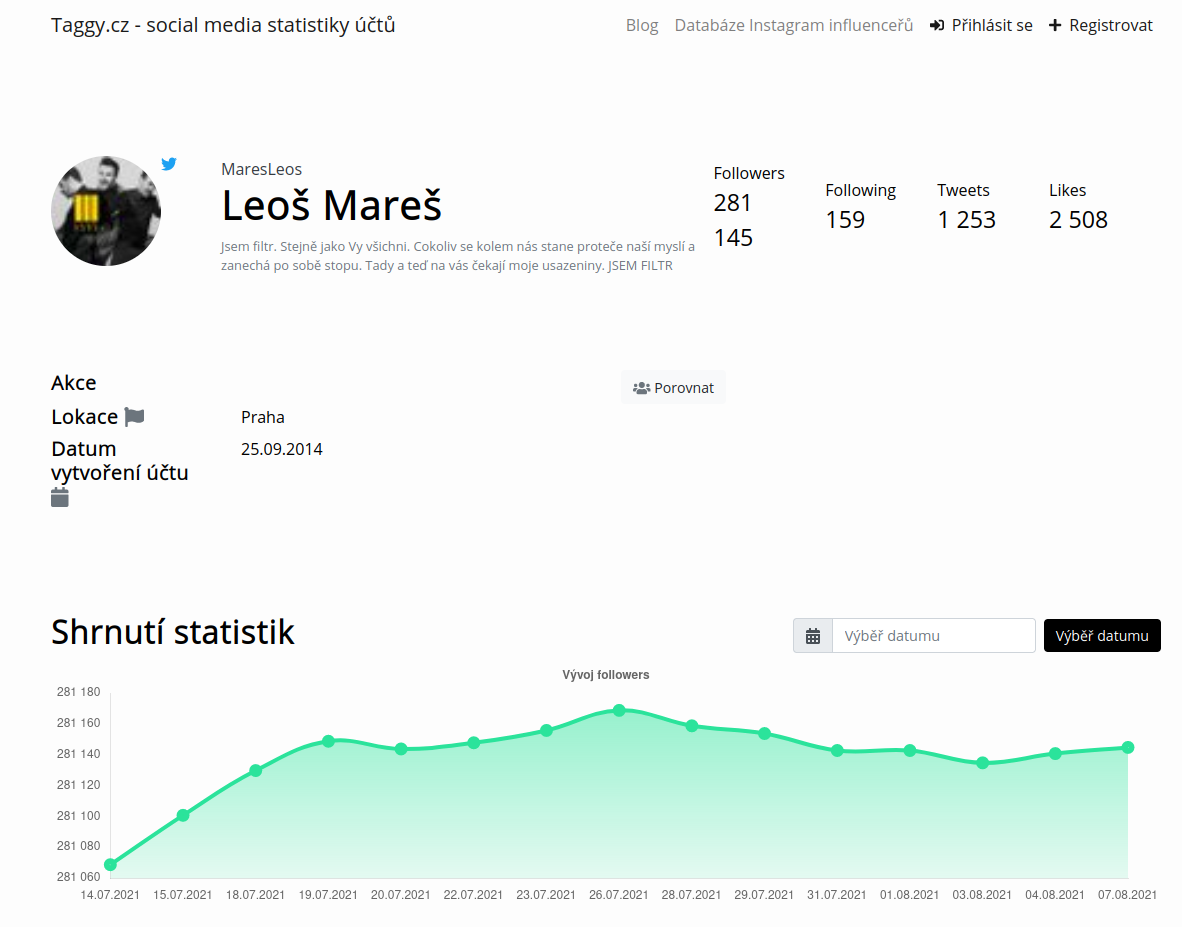Click the sign-in arrow icon before Přihlásit se
Image resolution: width=1182 pixels, height=927 pixels.
(x=937, y=26)
